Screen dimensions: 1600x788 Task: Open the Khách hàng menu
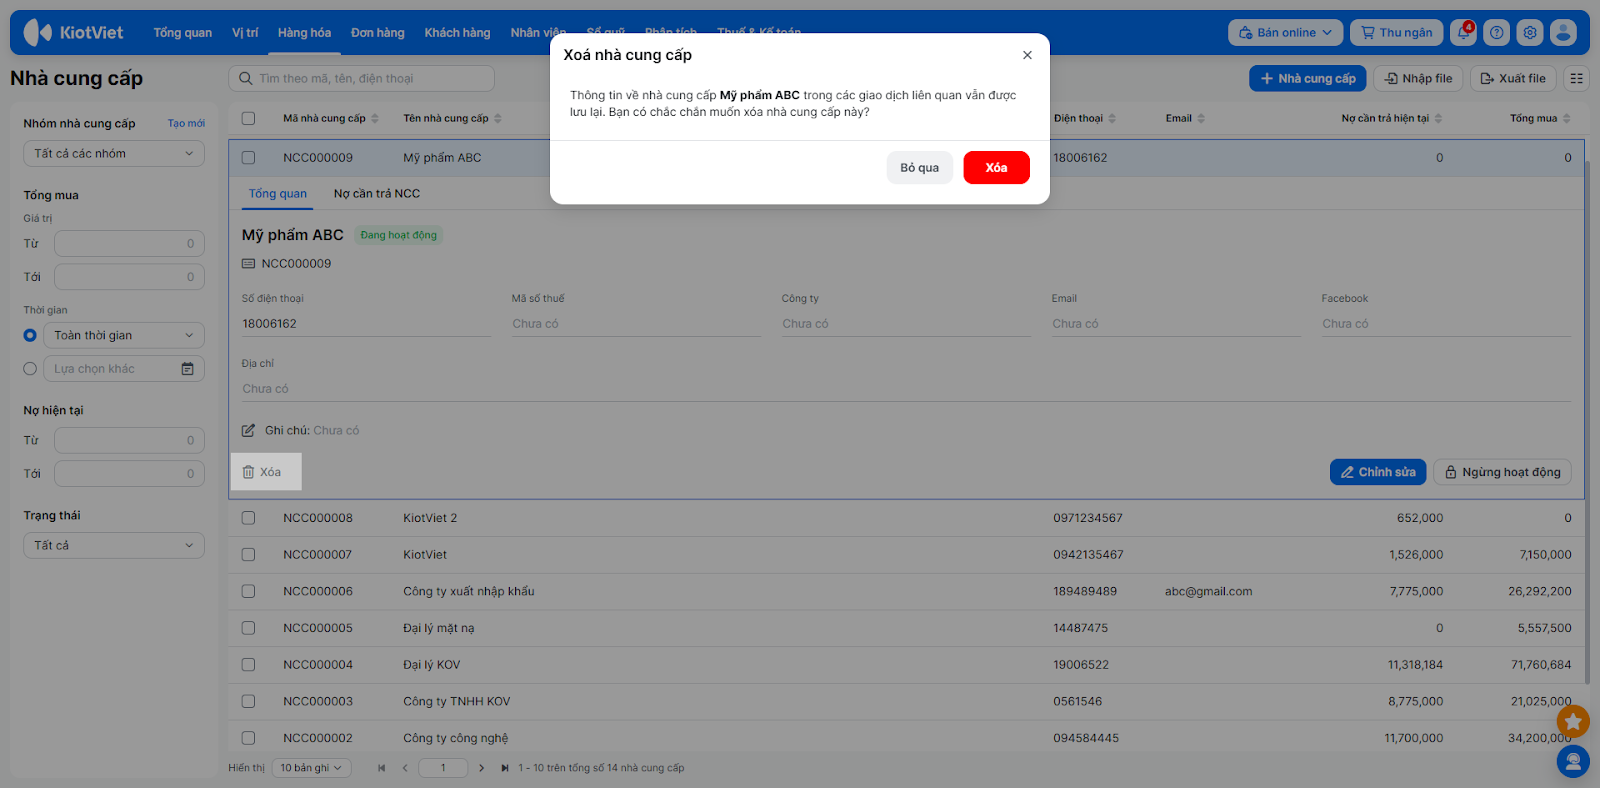457,33
